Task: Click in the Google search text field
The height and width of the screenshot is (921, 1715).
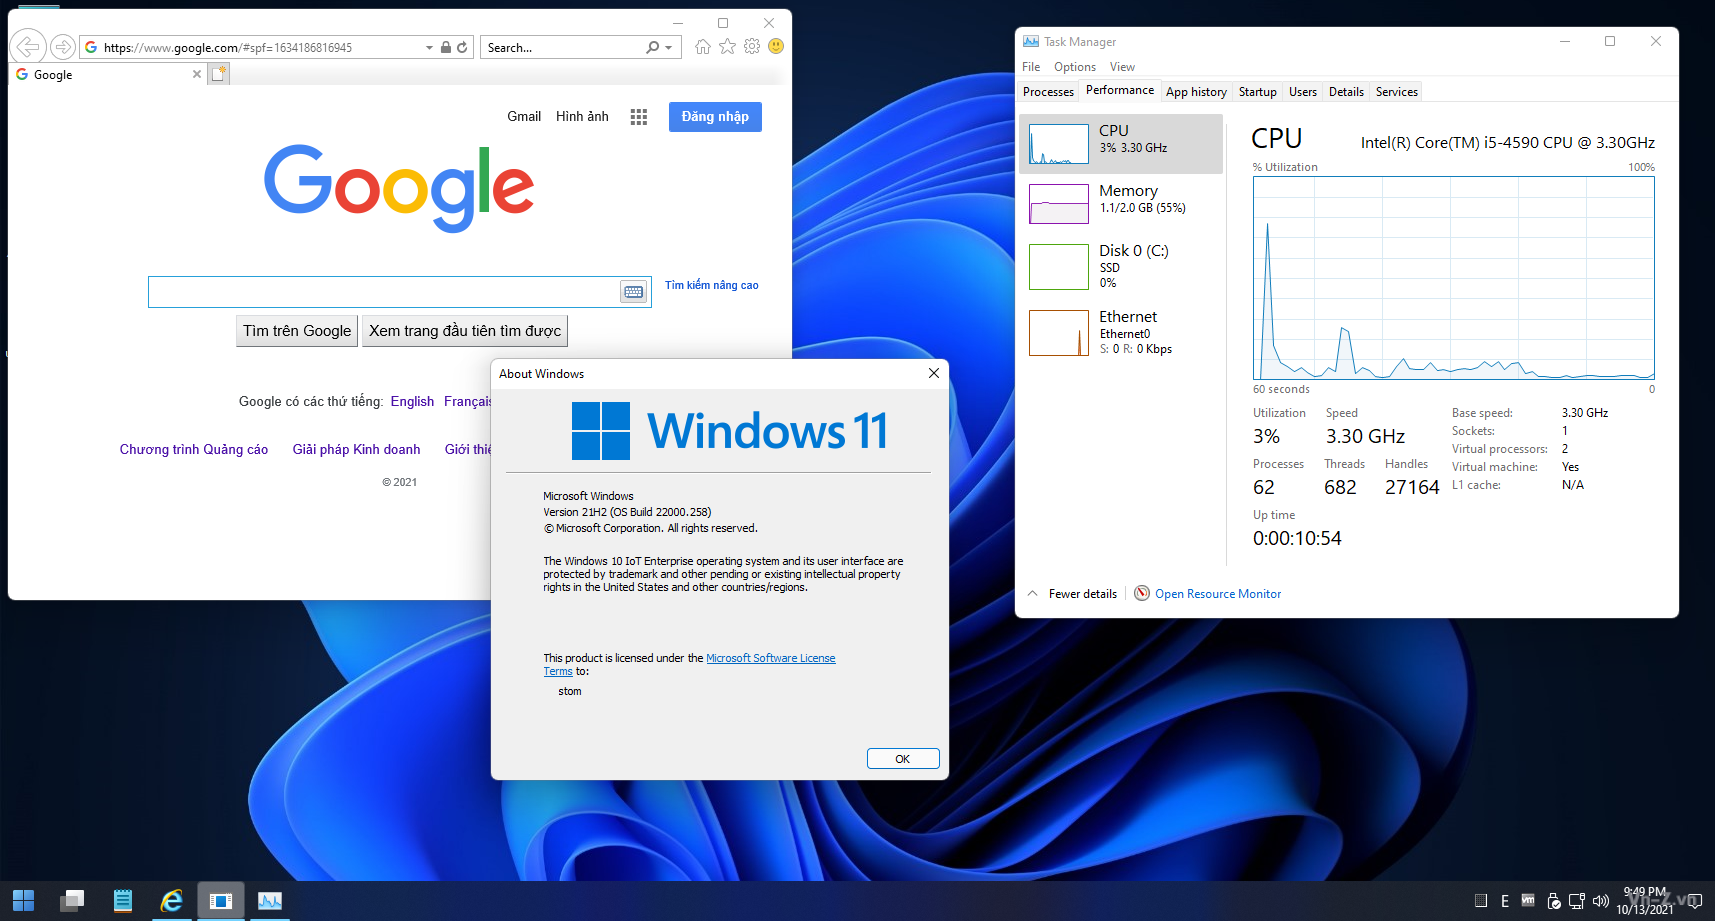Action: click(x=385, y=292)
